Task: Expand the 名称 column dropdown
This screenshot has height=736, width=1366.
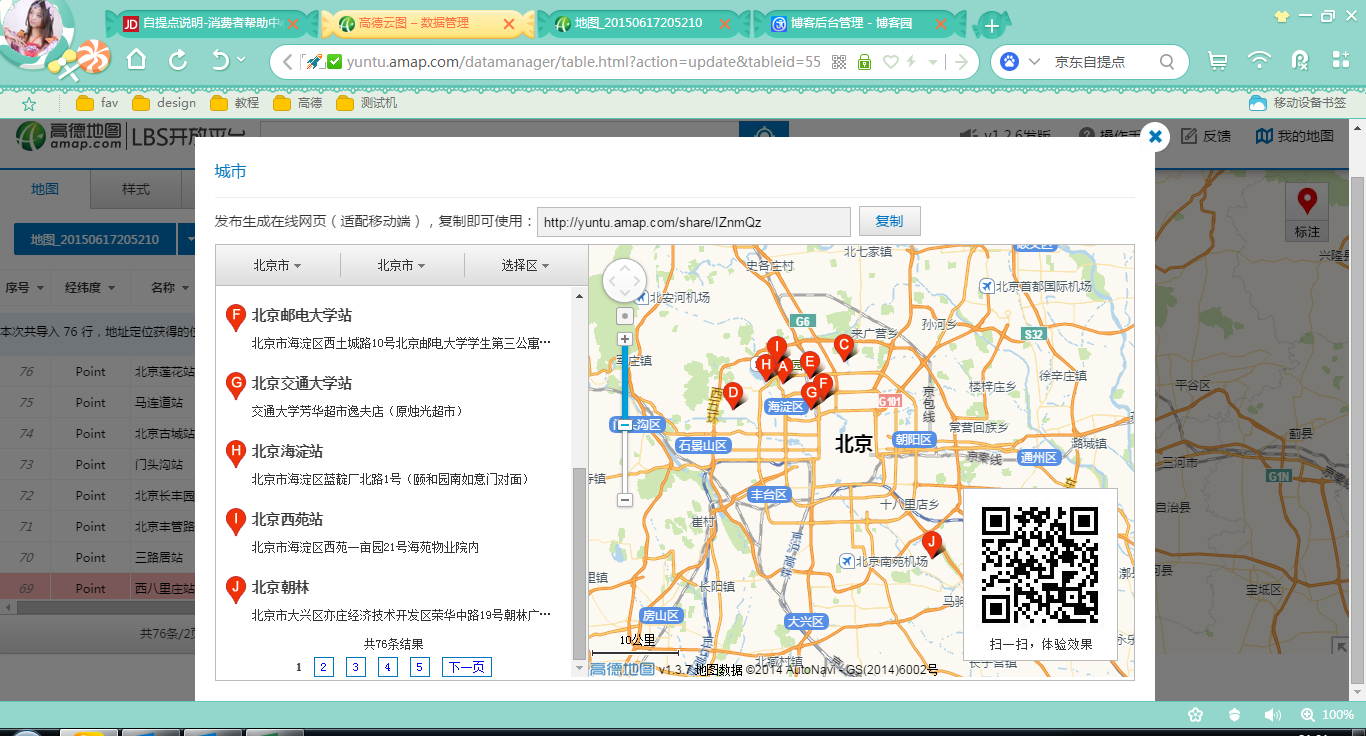Action: coord(185,288)
